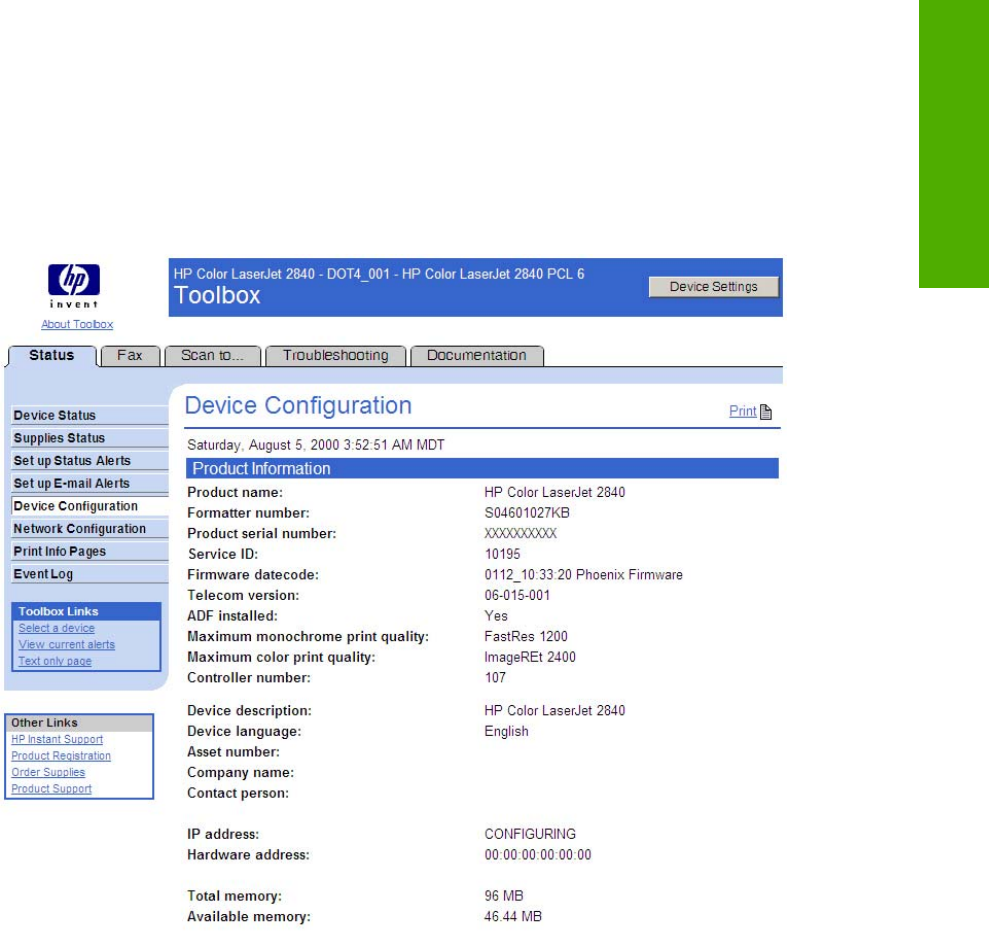Open the Troubleshooting tab
Screen dimensions: 989x947
tap(336, 356)
